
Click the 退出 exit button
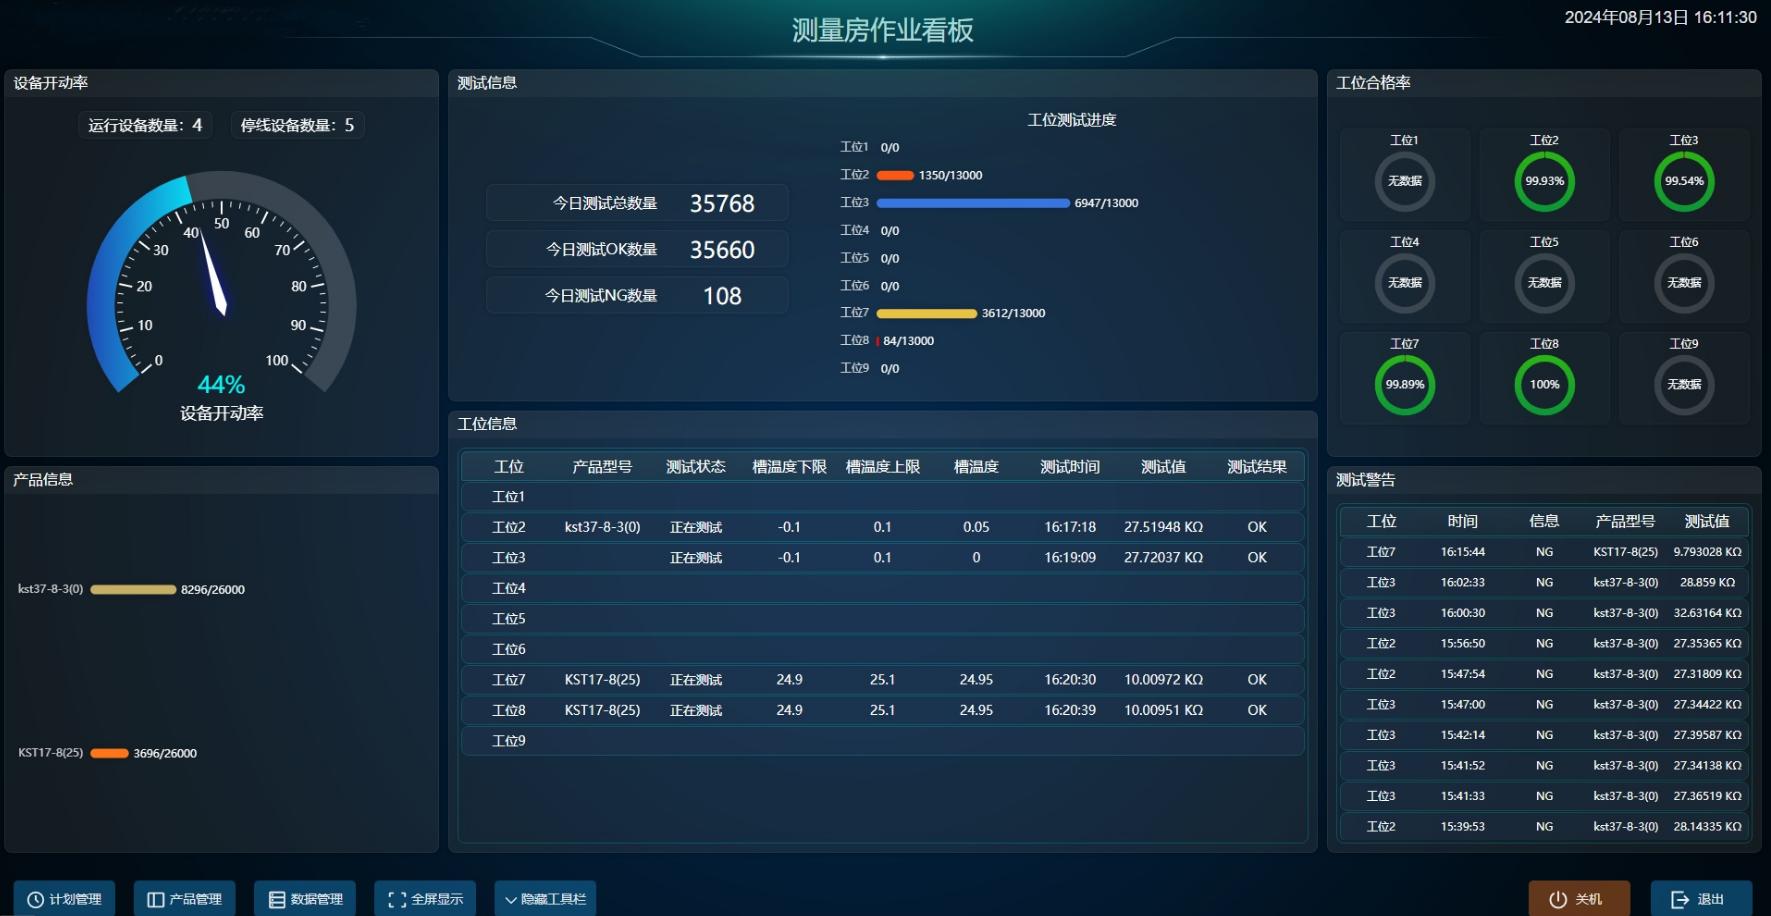coord(1700,899)
